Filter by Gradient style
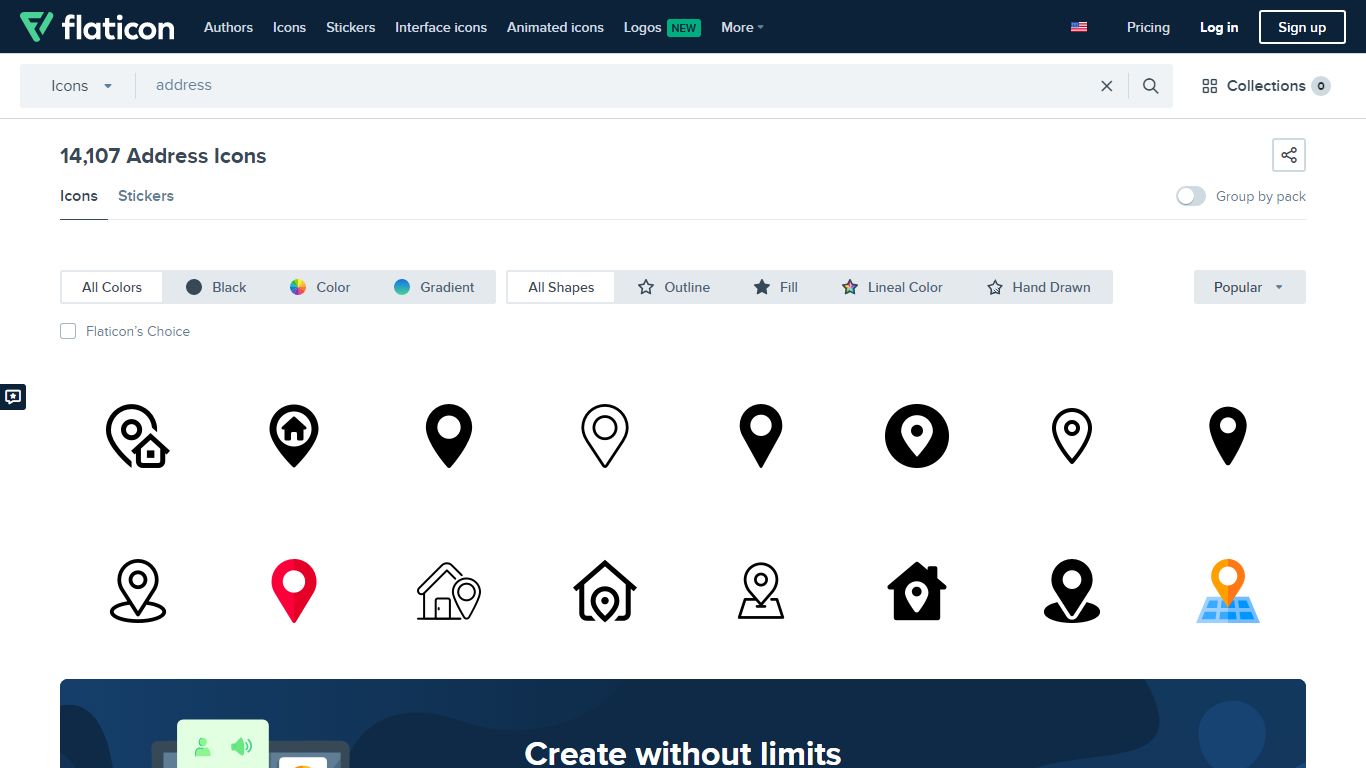 (x=434, y=287)
